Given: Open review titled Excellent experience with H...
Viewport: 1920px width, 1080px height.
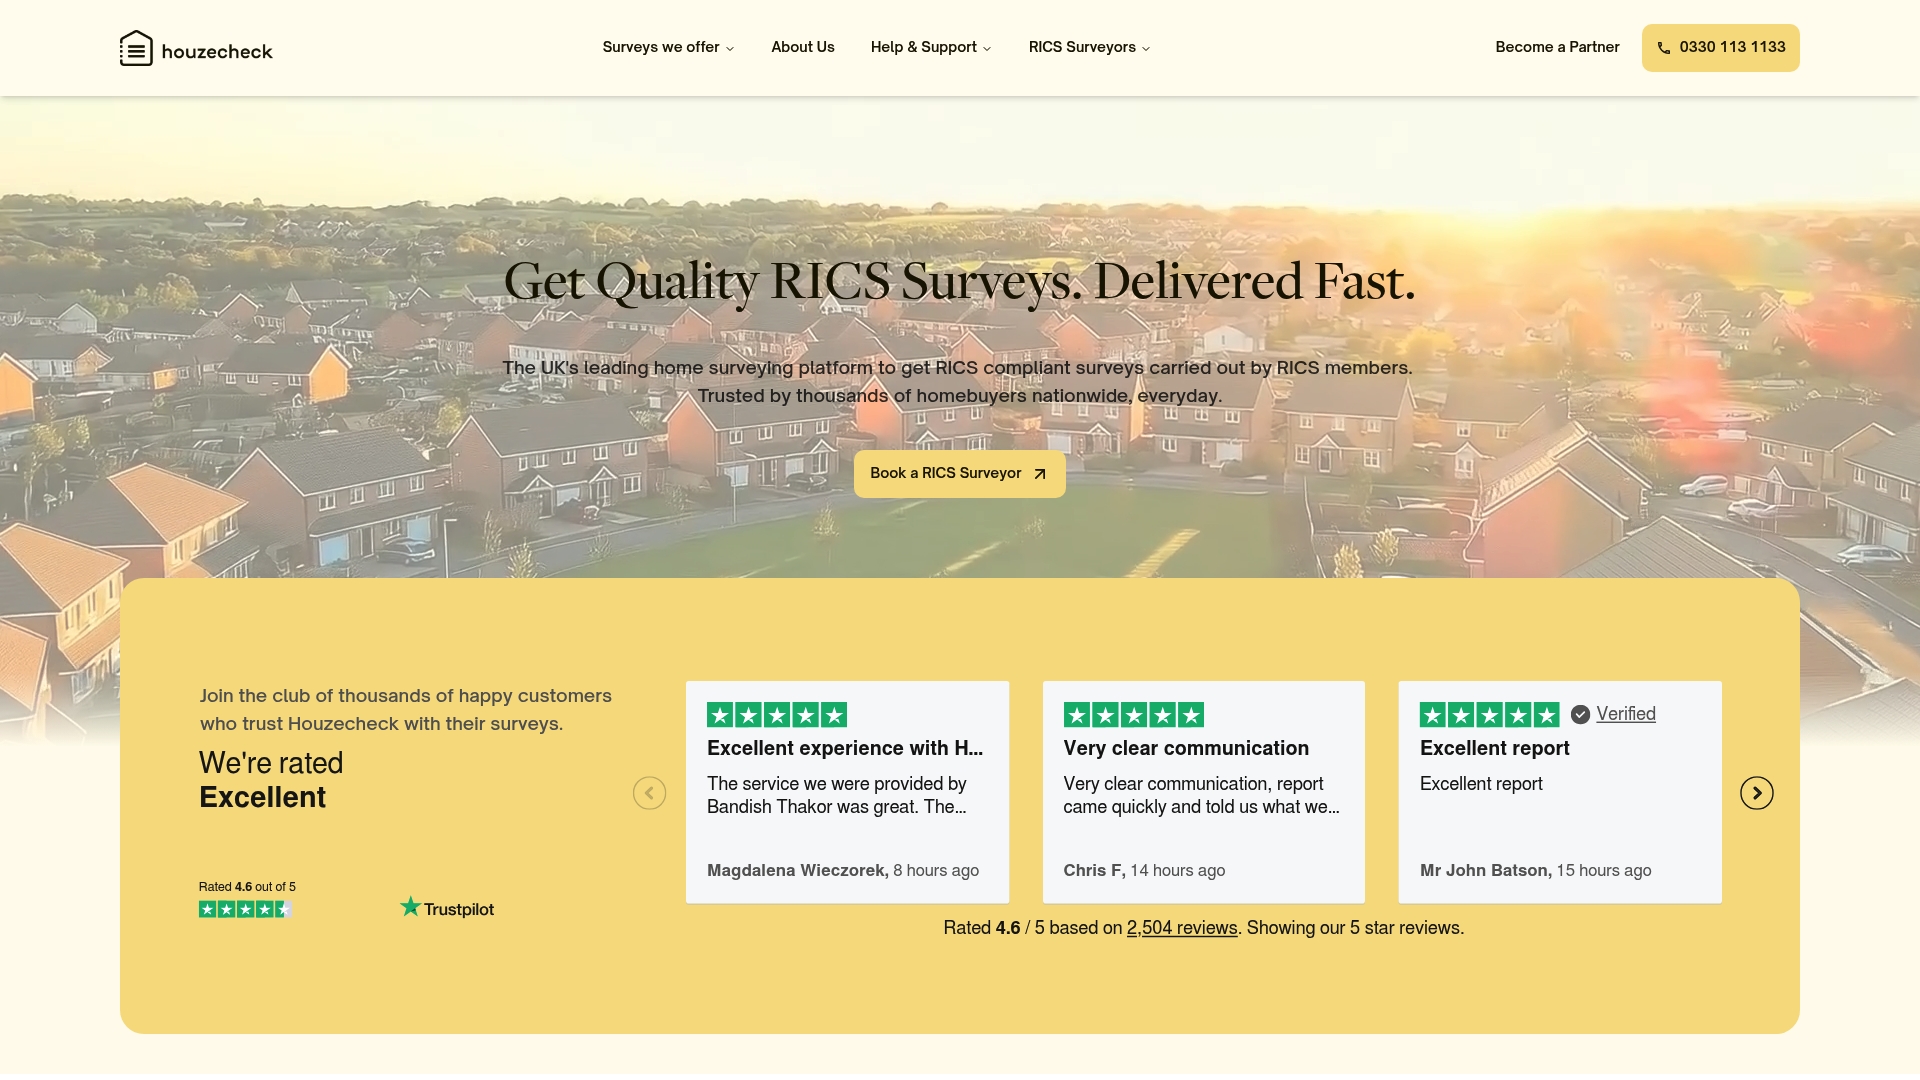Looking at the screenshot, I should tap(845, 748).
